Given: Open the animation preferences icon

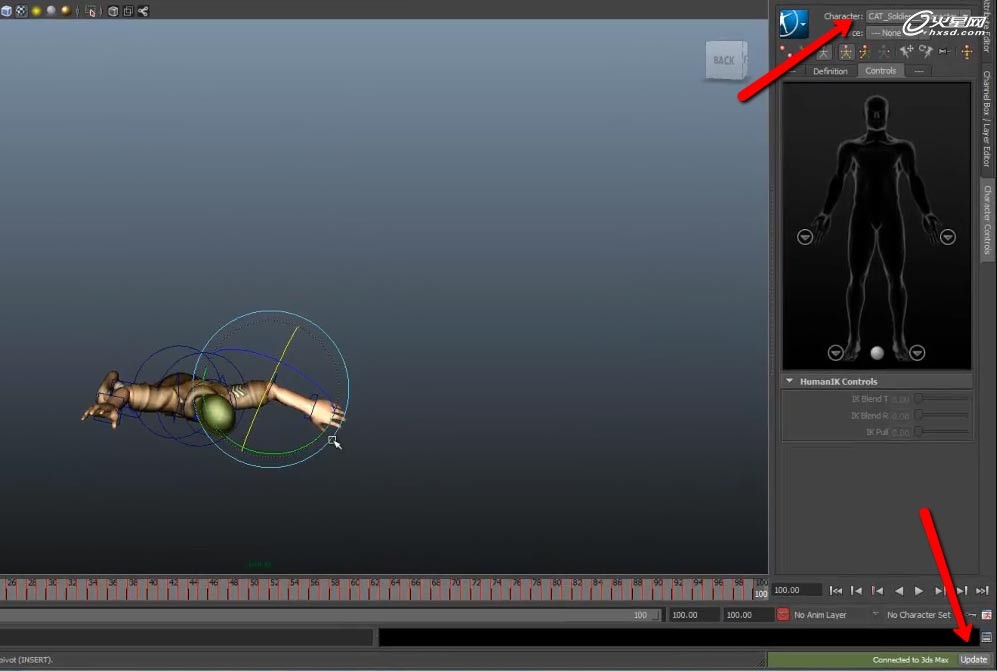Looking at the screenshot, I should pyautogui.click(x=987, y=614).
